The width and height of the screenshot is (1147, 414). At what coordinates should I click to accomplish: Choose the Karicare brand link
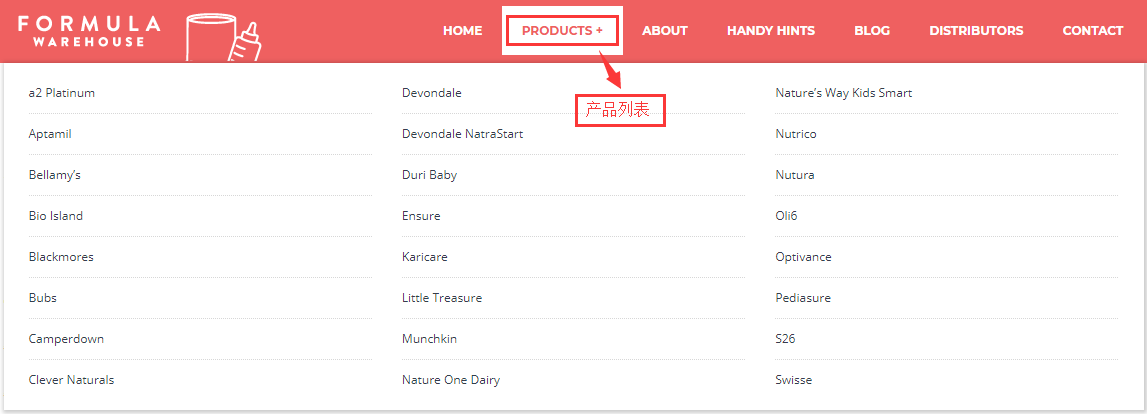tap(424, 257)
